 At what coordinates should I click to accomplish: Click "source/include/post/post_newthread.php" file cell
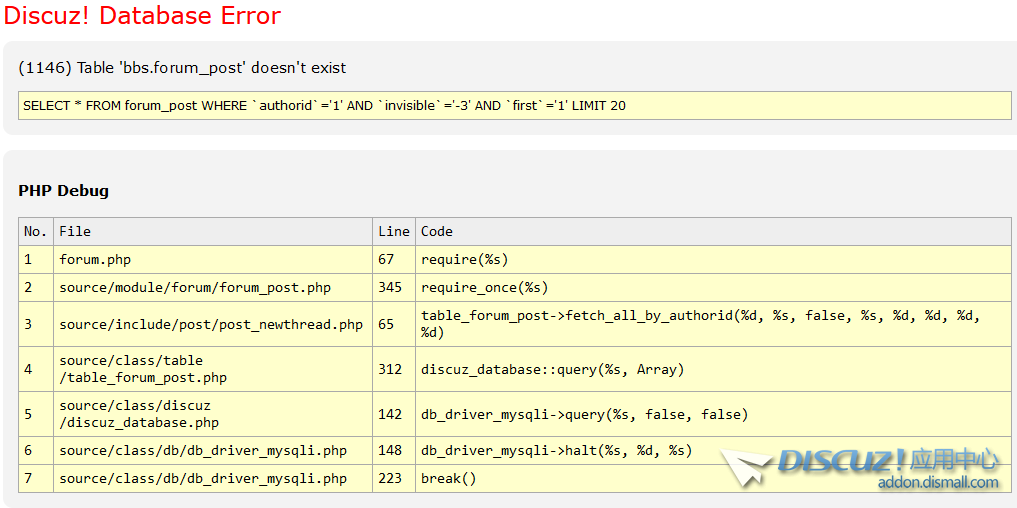point(213,324)
